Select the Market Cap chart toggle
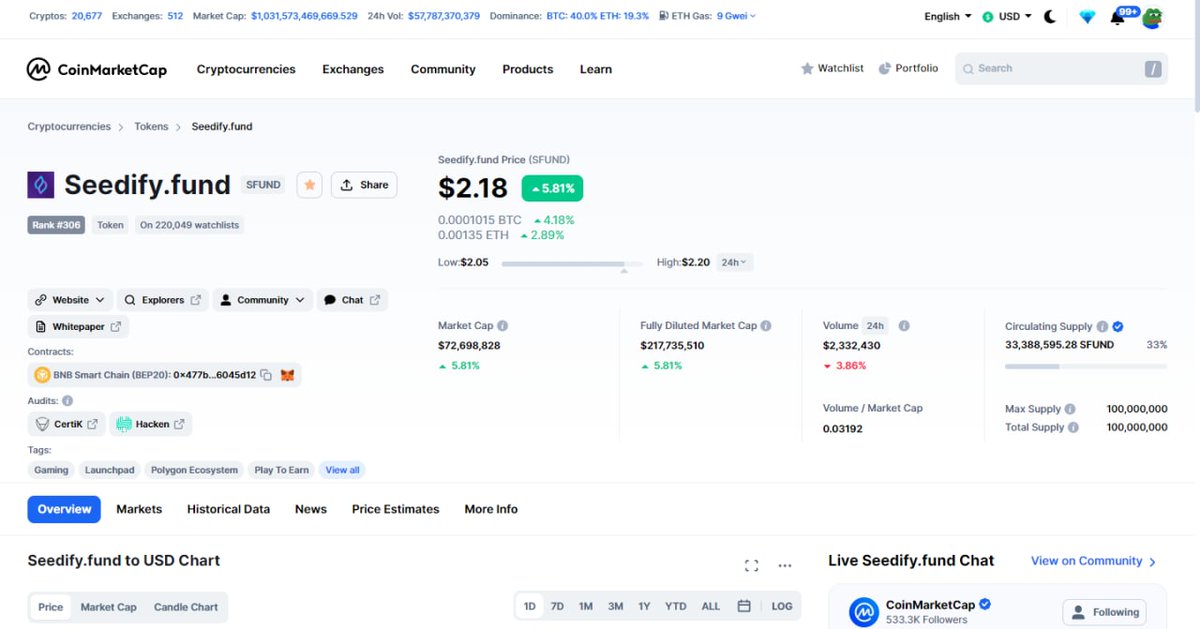The image size is (1200, 629). tap(109, 607)
